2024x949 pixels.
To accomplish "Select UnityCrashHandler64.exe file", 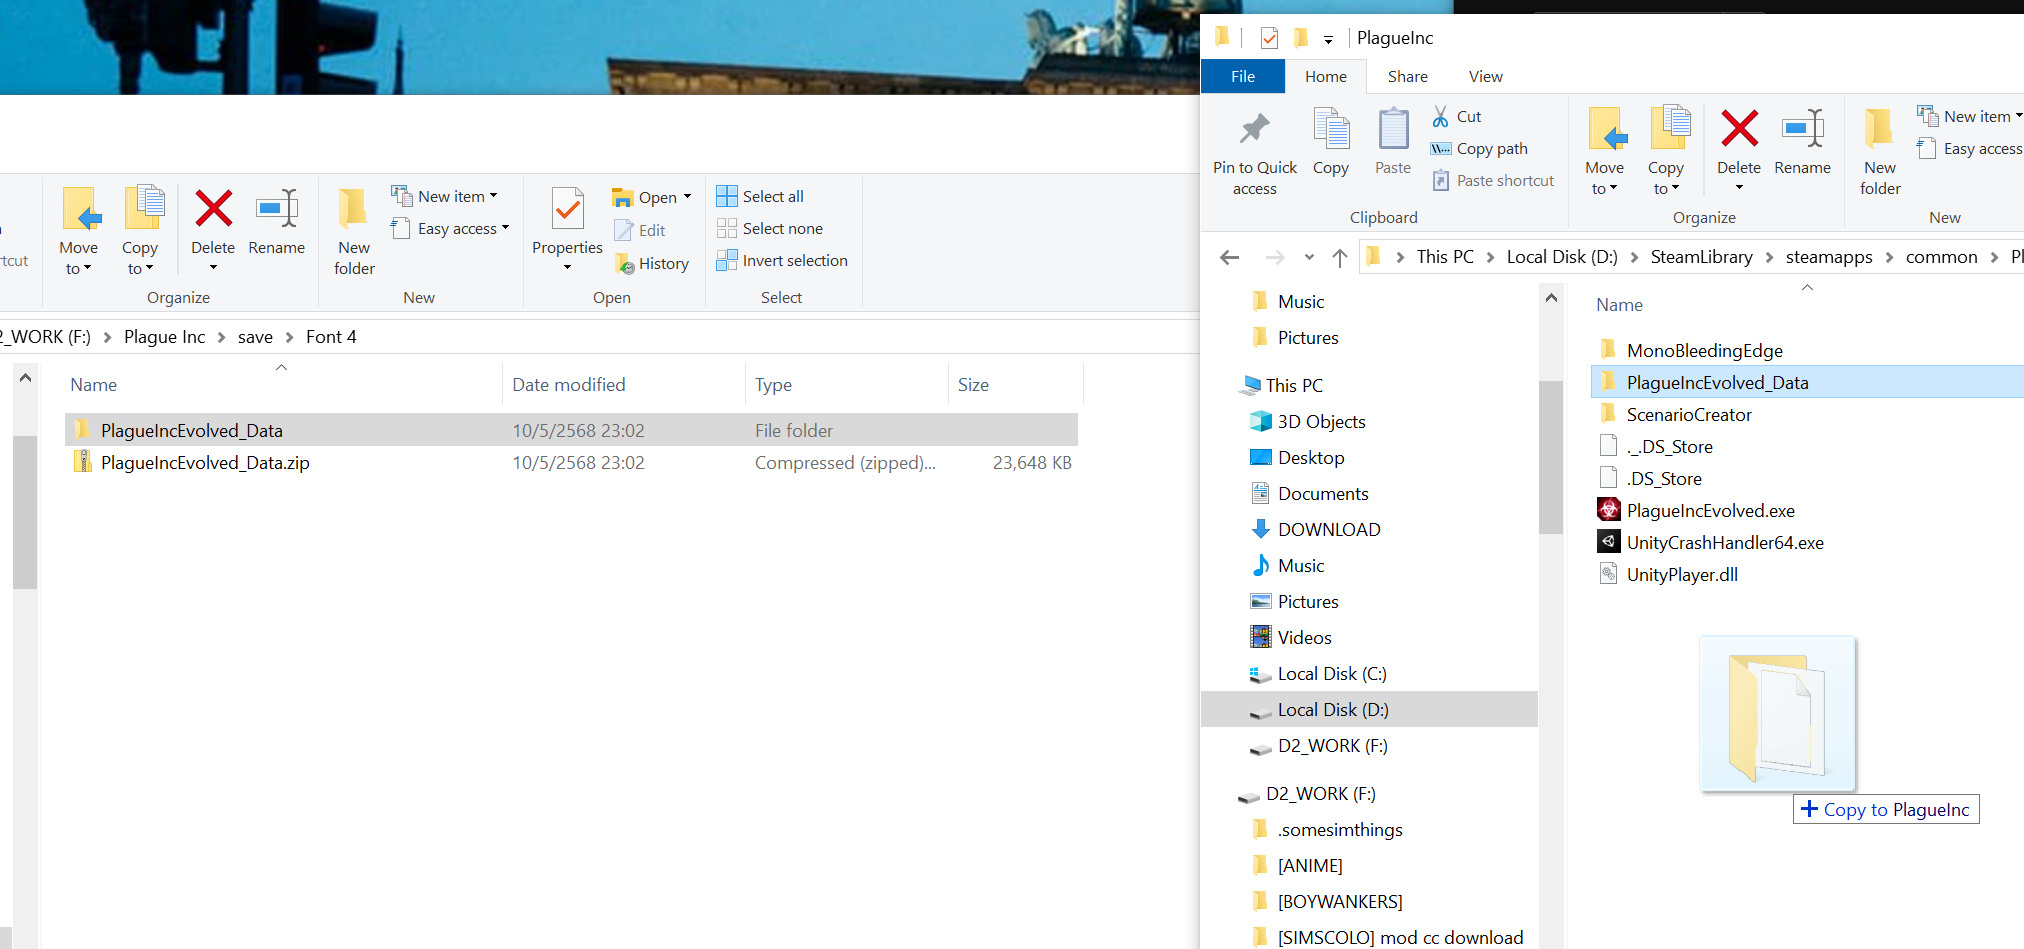I will [1724, 542].
